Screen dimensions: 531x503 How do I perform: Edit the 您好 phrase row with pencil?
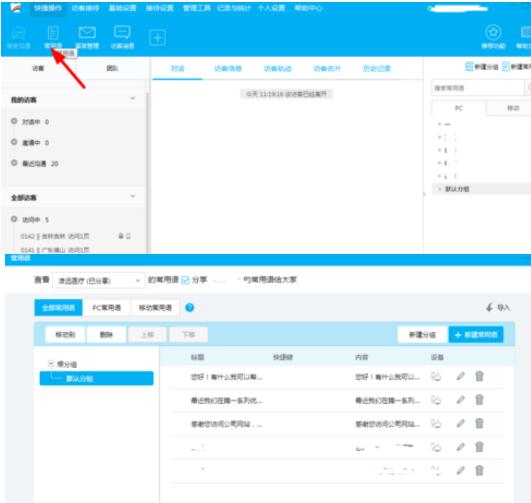(461, 376)
